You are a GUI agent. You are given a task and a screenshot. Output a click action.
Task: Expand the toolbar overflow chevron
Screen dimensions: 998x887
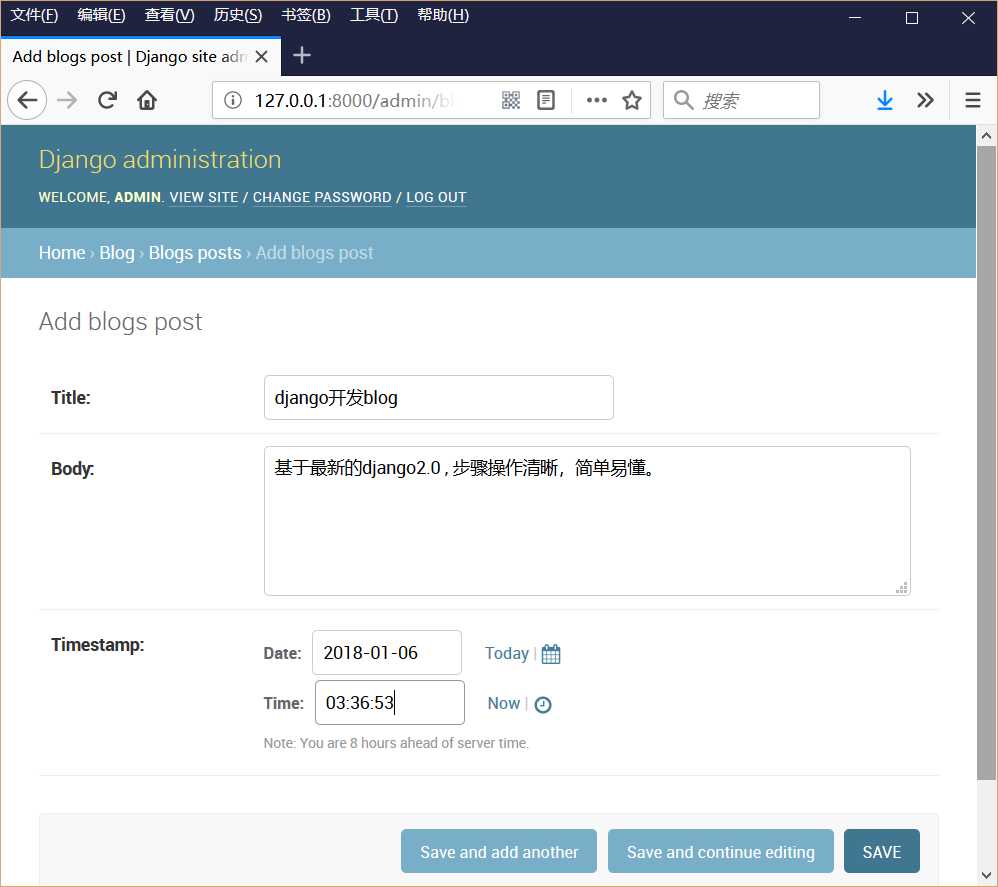[925, 100]
